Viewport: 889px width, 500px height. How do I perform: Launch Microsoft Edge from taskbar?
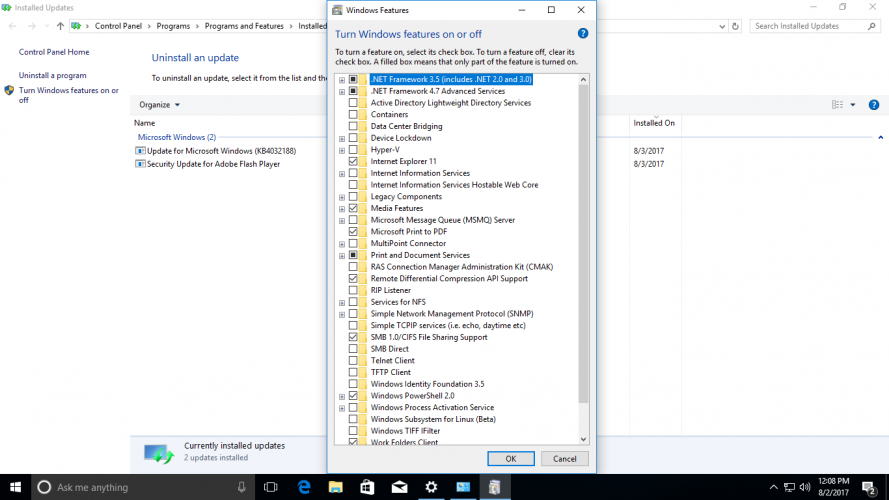pos(304,487)
